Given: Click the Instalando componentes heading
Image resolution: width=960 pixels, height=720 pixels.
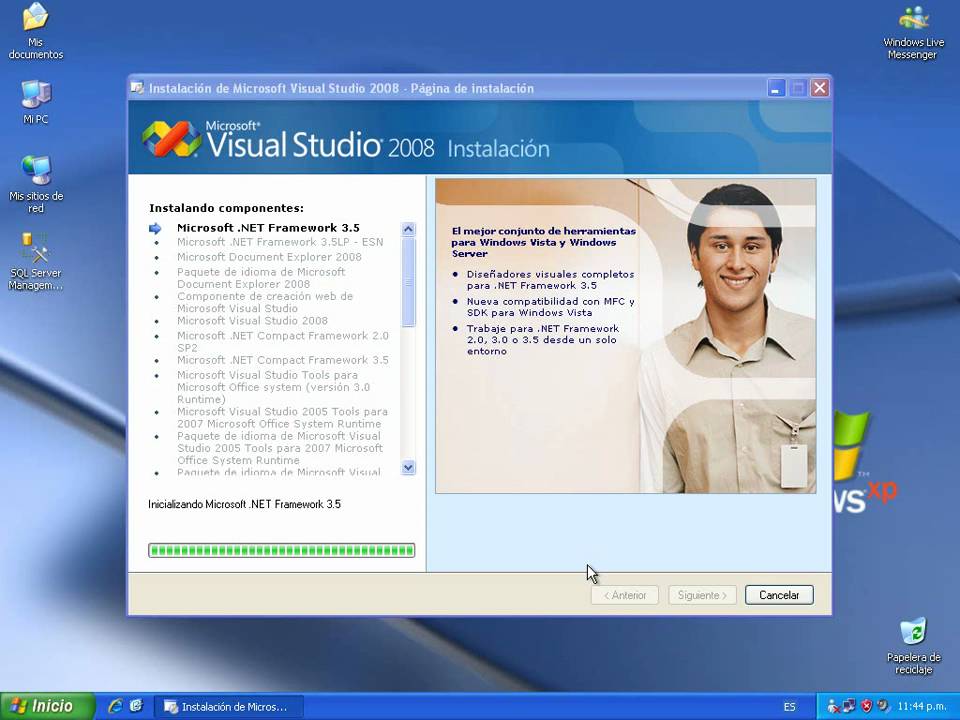Looking at the screenshot, I should pyautogui.click(x=227, y=208).
